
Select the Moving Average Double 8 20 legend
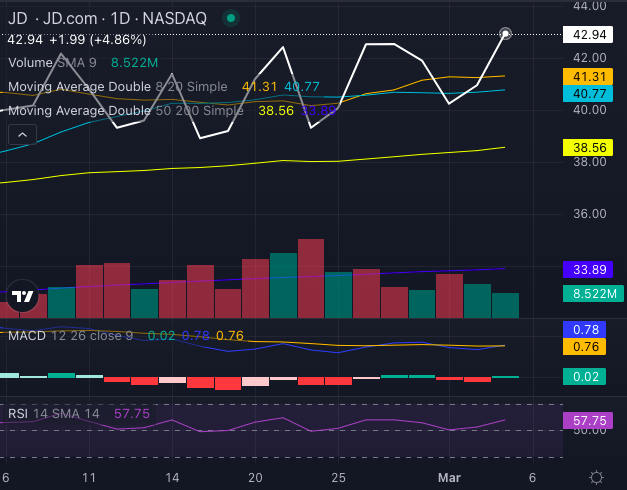pos(118,87)
